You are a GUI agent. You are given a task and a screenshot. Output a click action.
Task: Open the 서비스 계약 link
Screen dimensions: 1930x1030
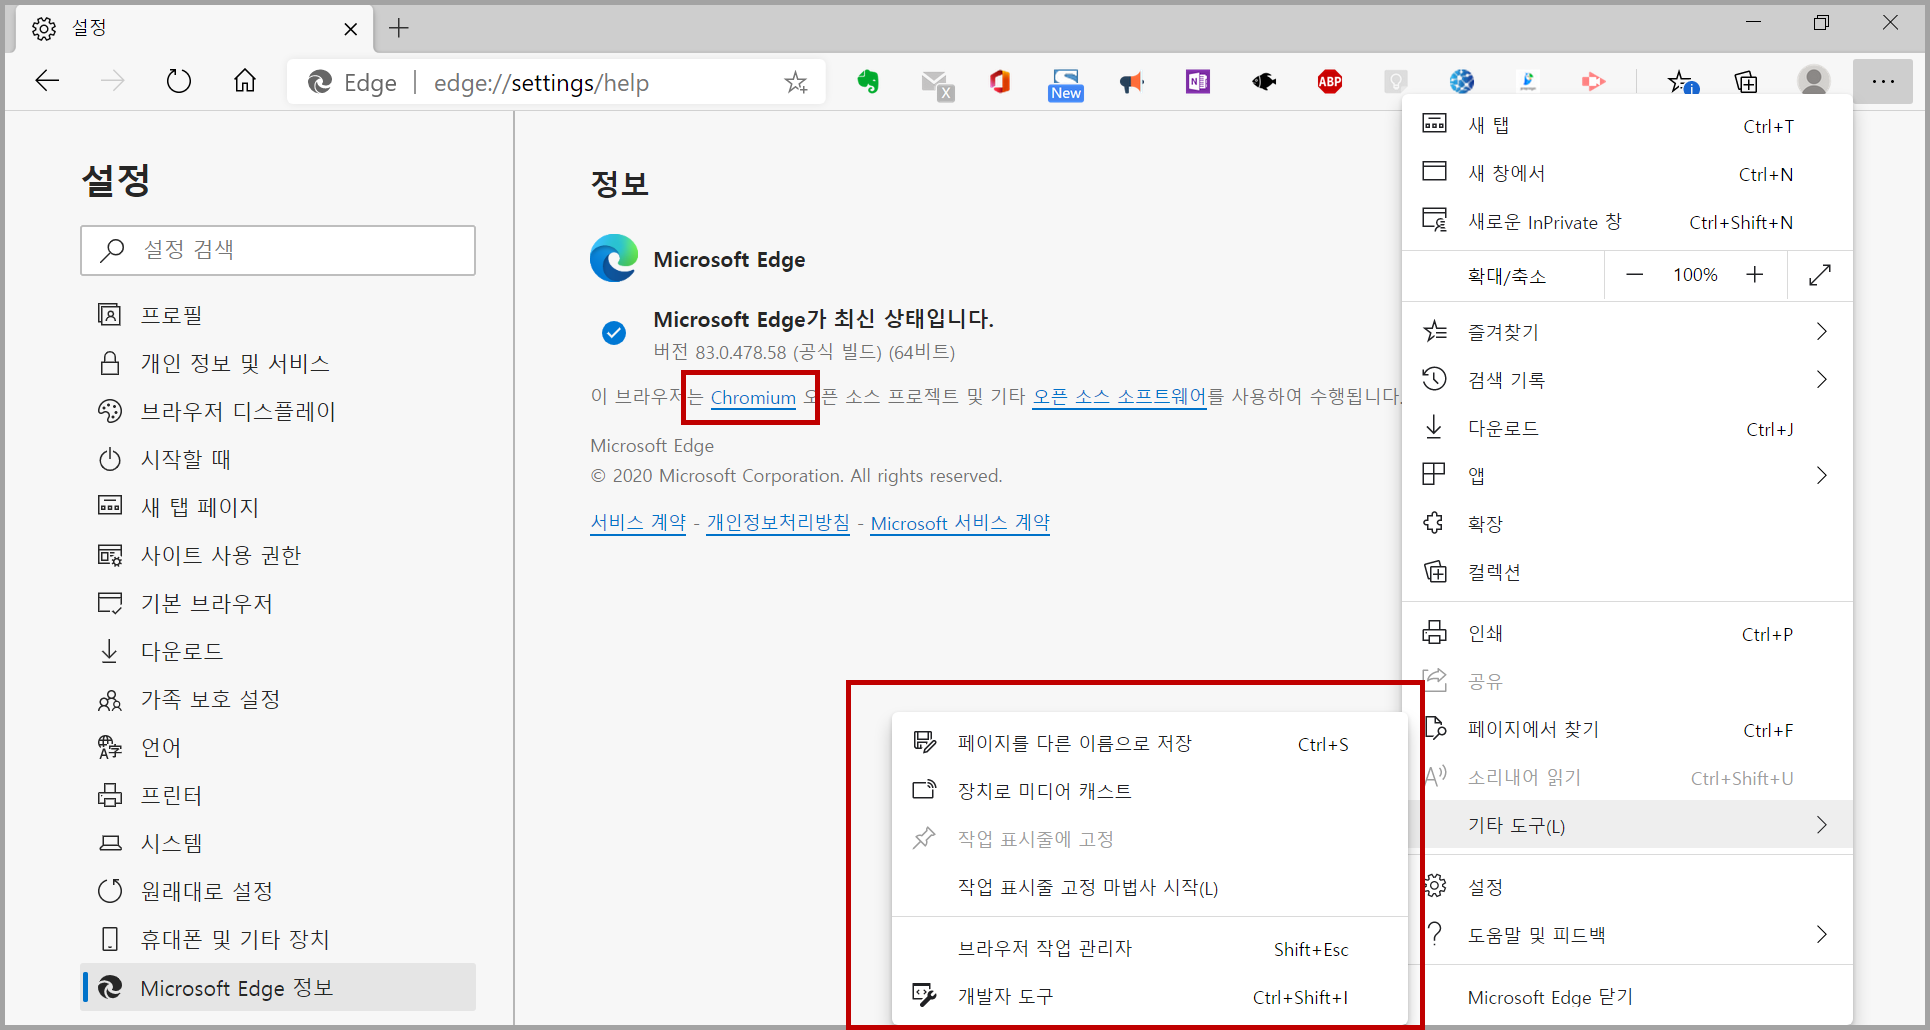(x=638, y=522)
